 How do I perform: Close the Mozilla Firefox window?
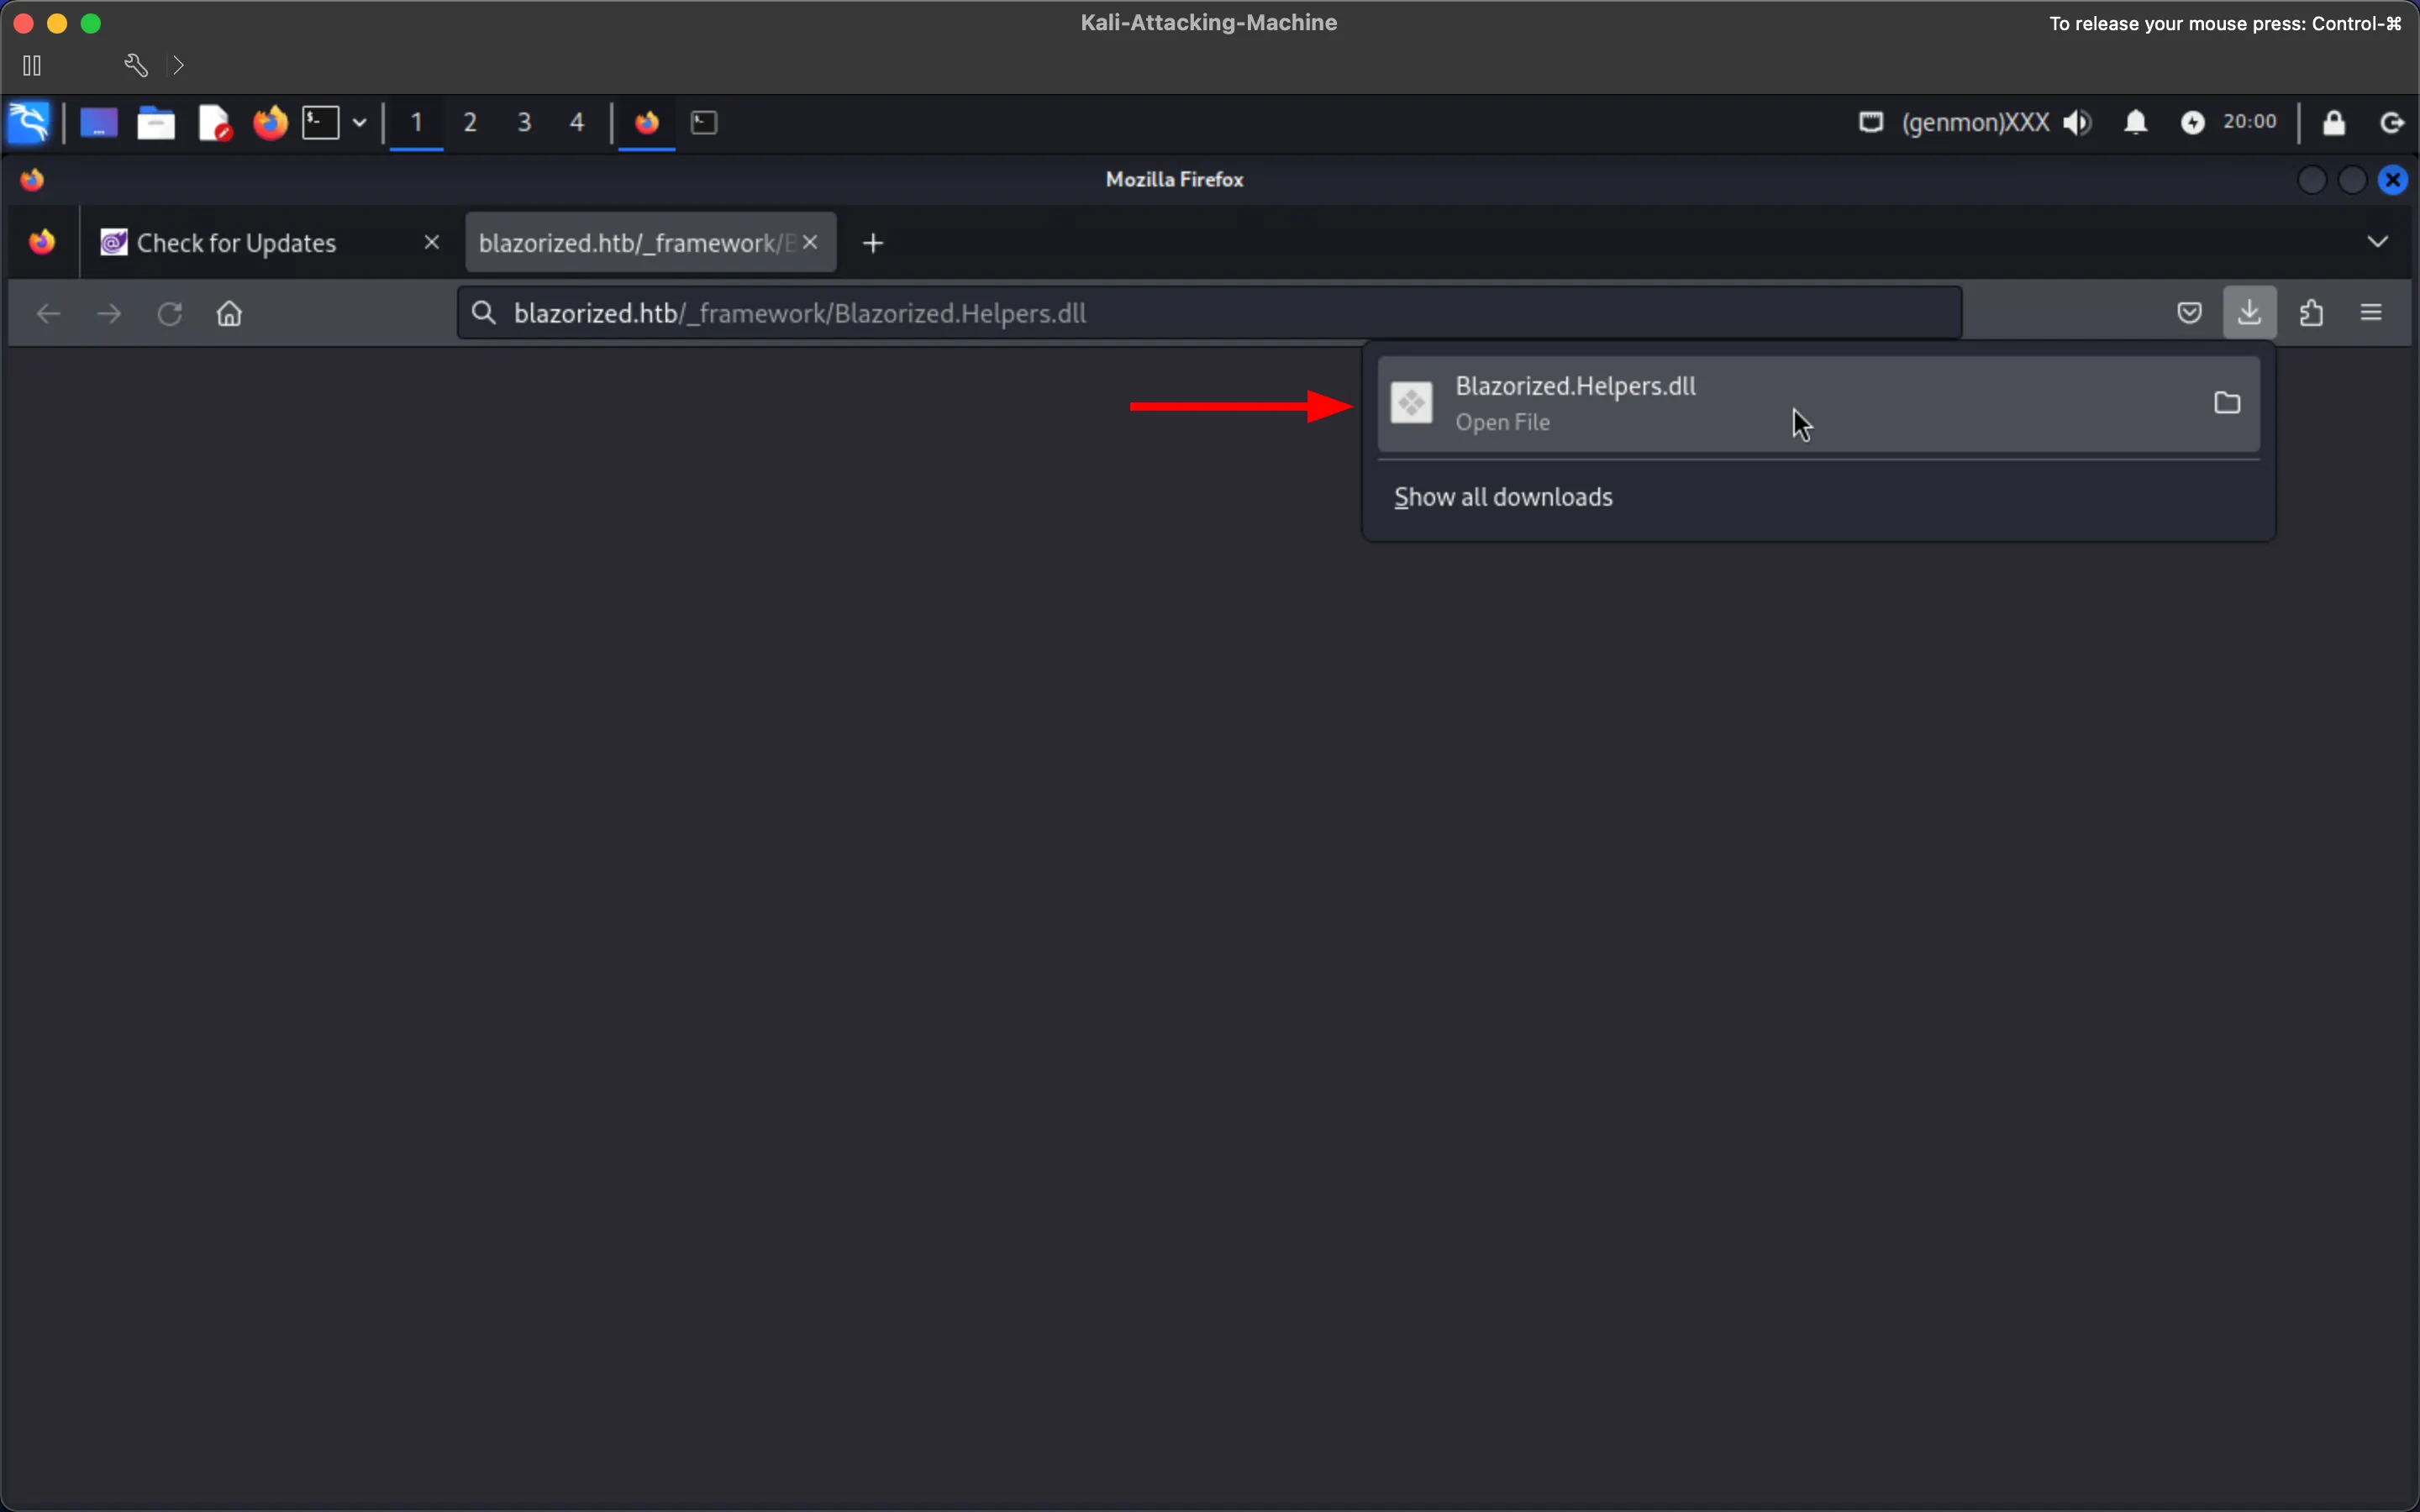click(2393, 180)
